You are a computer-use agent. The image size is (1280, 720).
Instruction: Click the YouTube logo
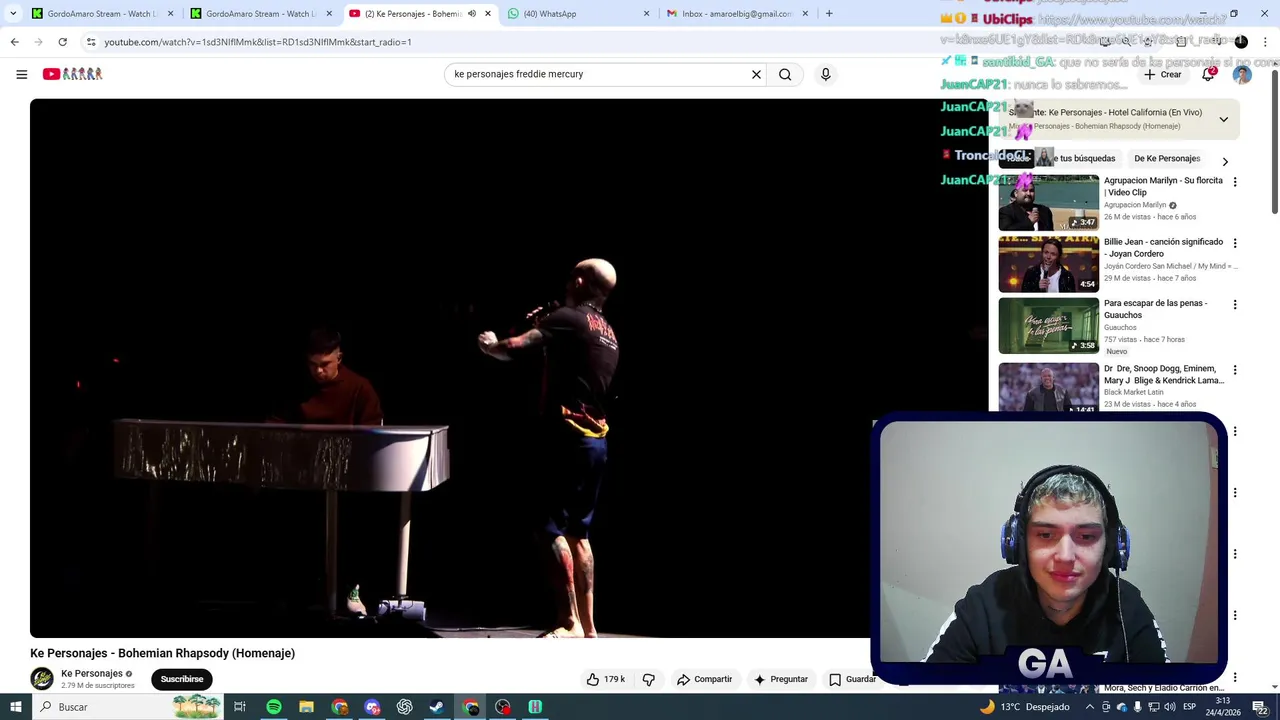point(72,74)
